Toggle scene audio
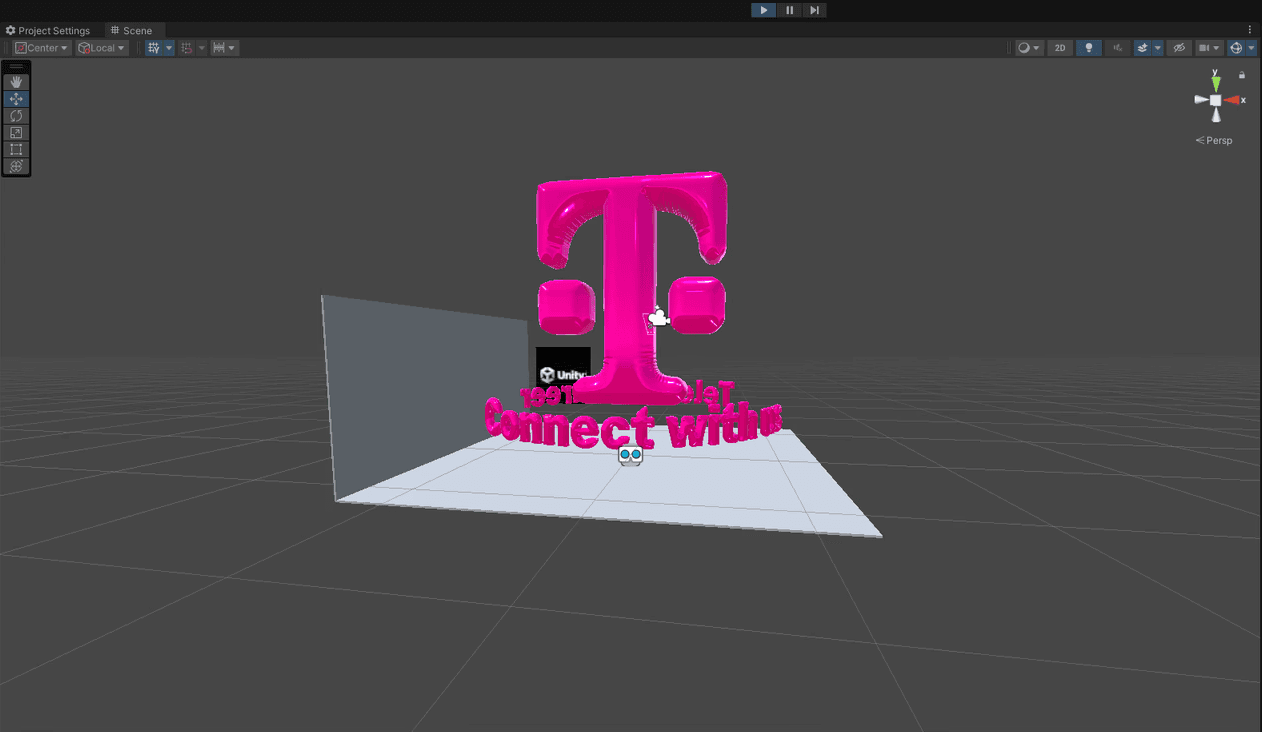1262x732 pixels. (1118, 48)
